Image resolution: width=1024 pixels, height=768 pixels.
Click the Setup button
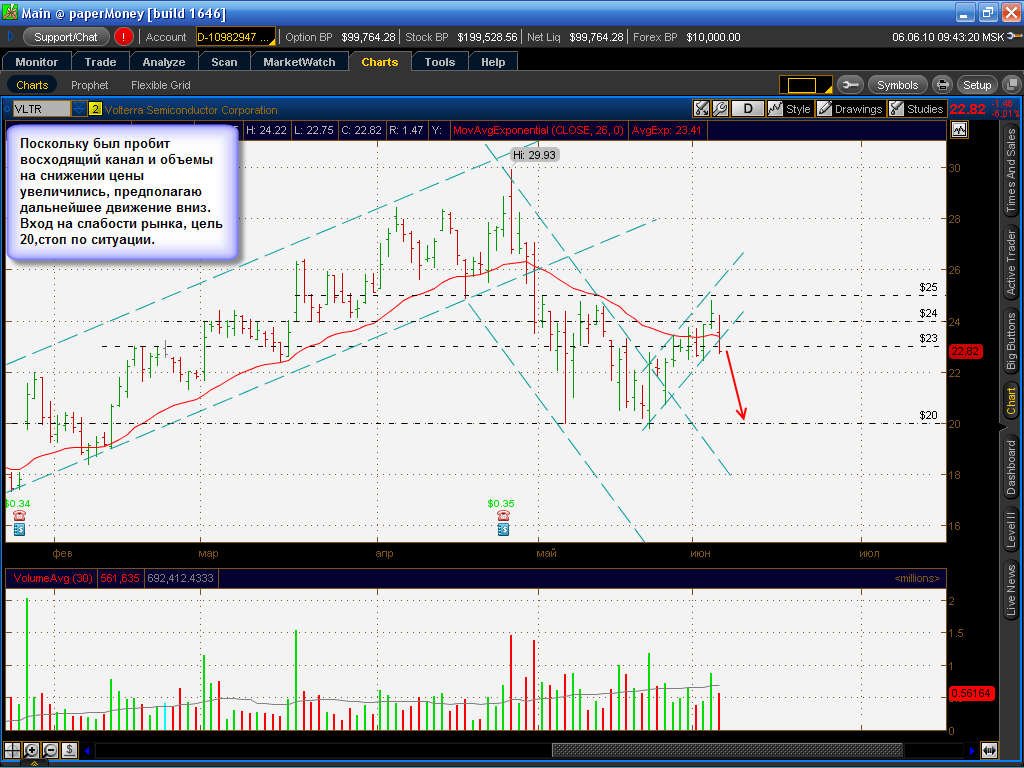(x=977, y=85)
